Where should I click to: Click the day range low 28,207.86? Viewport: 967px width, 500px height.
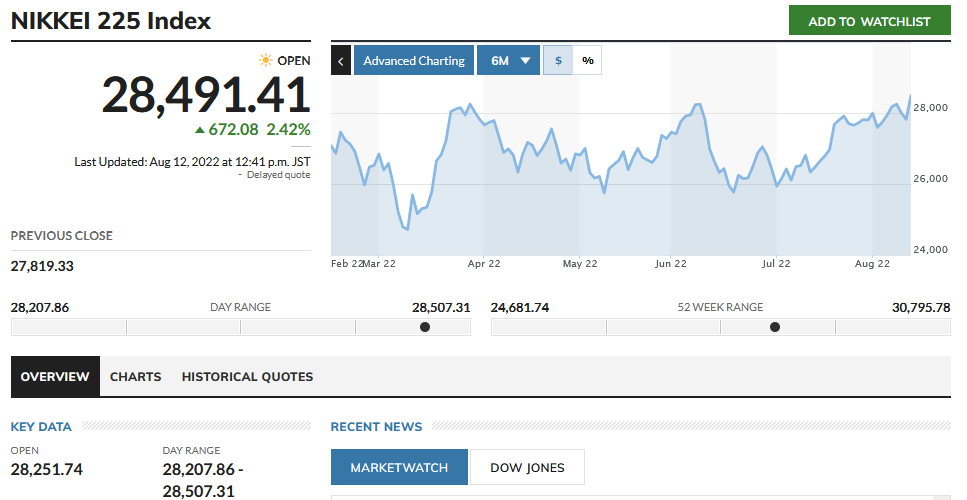click(x=40, y=307)
